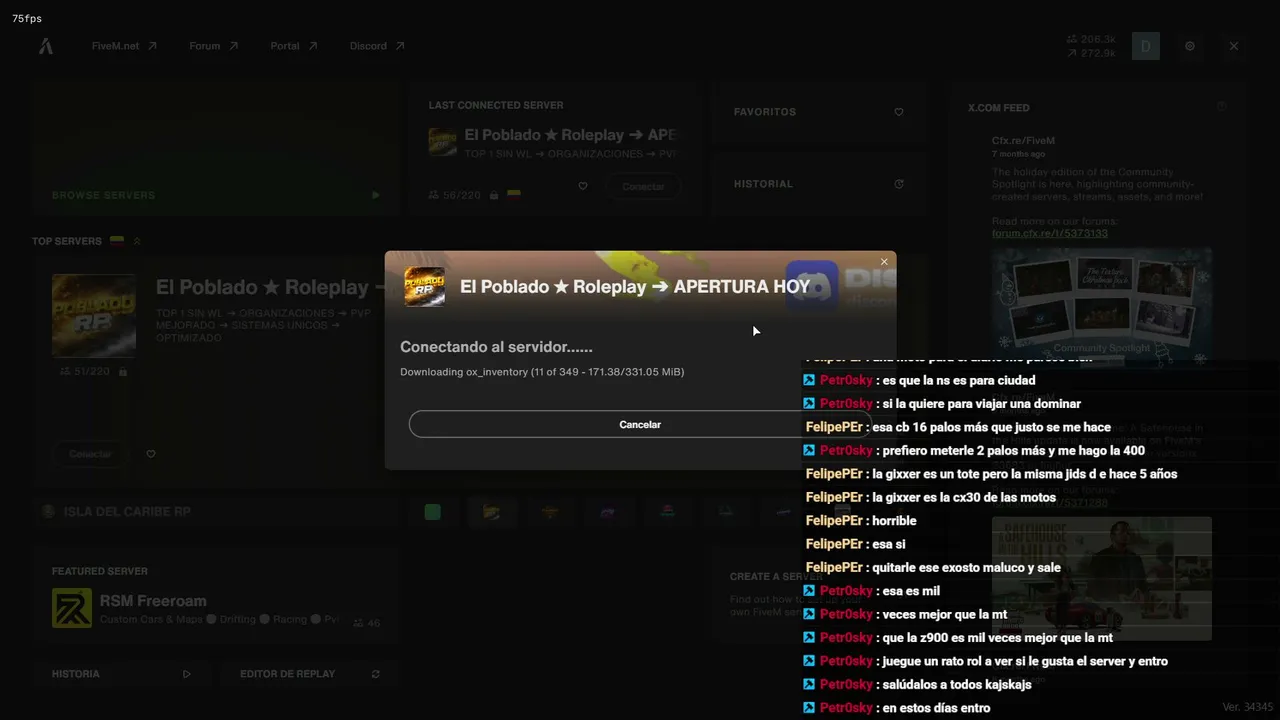This screenshot has height=720, width=1280.
Task: Click badge icon beside 'es que la ns es para ciudad'
Action: pyautogui.click(x=810, y=380)
